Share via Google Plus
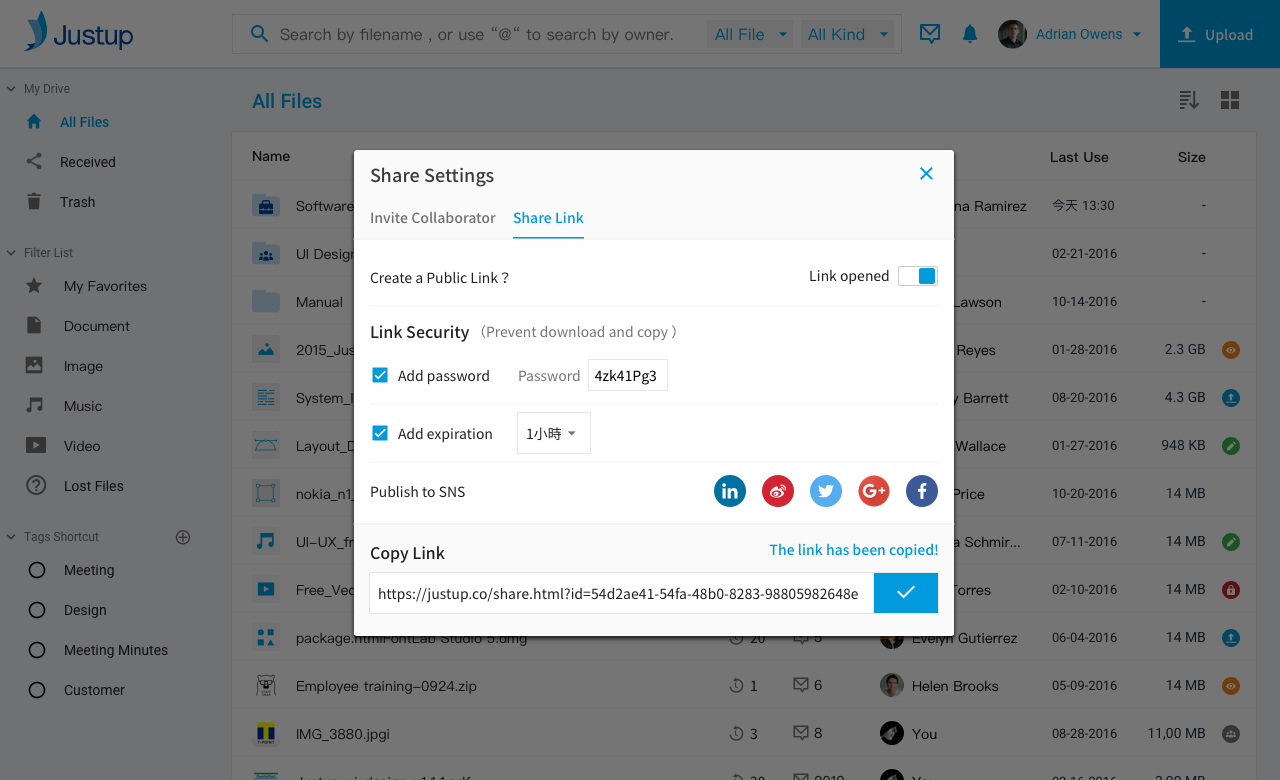The width and height of the screenshot is (1280, 780). tap(873, 491)
